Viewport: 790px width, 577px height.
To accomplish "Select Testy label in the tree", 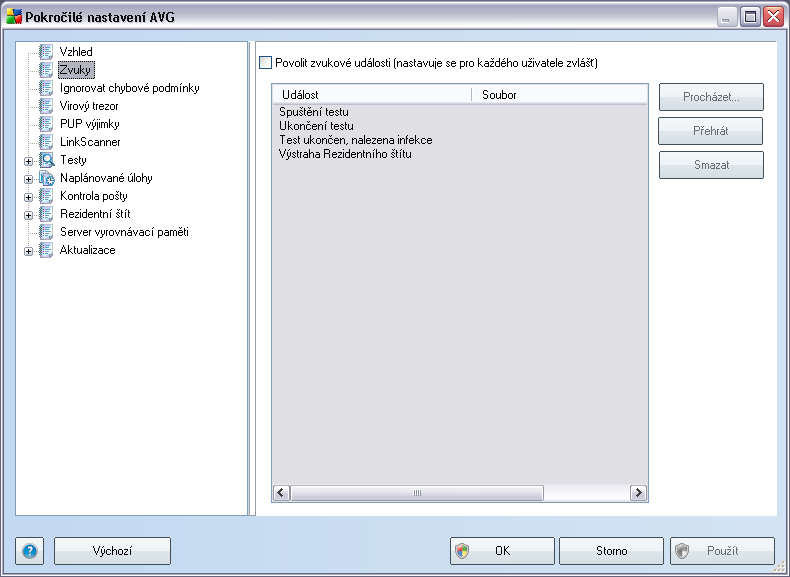I will [73, 160].
